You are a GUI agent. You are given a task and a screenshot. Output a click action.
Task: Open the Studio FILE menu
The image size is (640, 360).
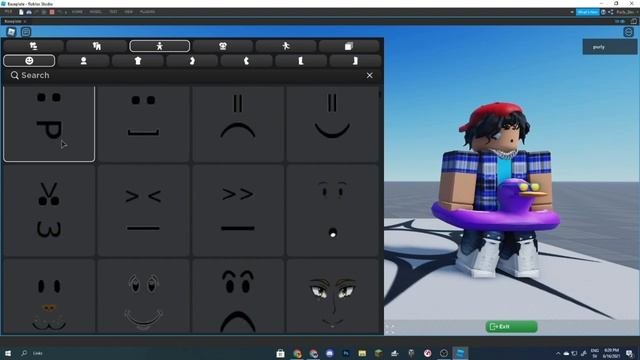tap(8, 12)
